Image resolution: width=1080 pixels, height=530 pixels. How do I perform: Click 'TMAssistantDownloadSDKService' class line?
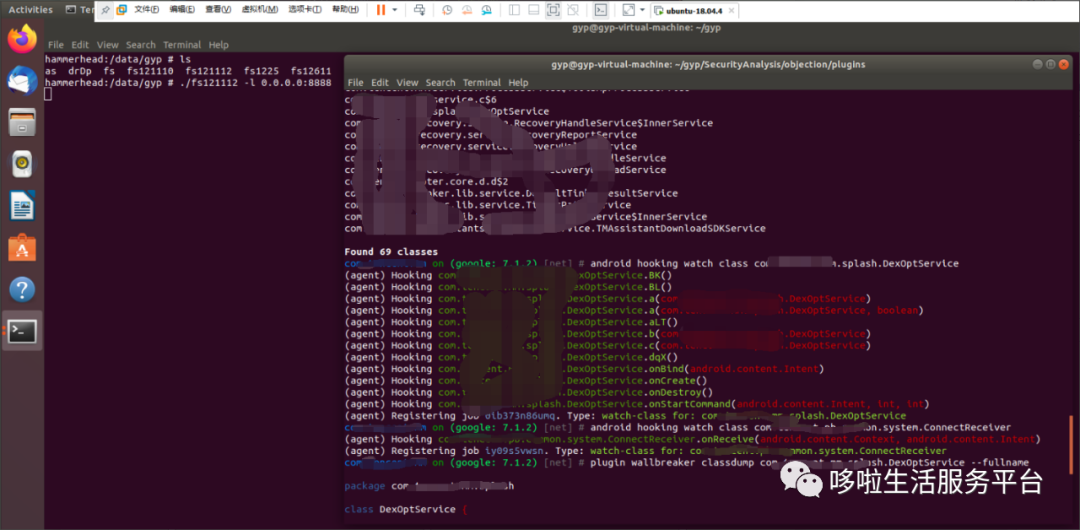pos(555,228)
